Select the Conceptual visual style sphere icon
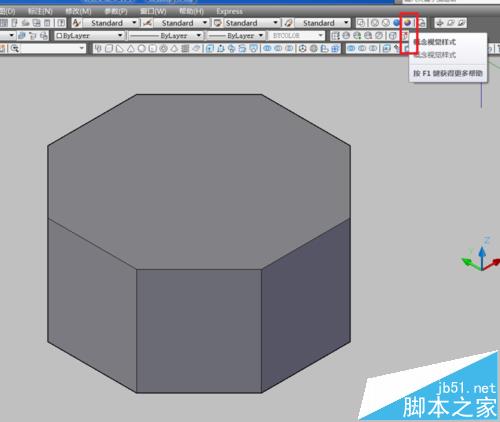This screenshot has width=500, height=422. click(x=407, y=23)
